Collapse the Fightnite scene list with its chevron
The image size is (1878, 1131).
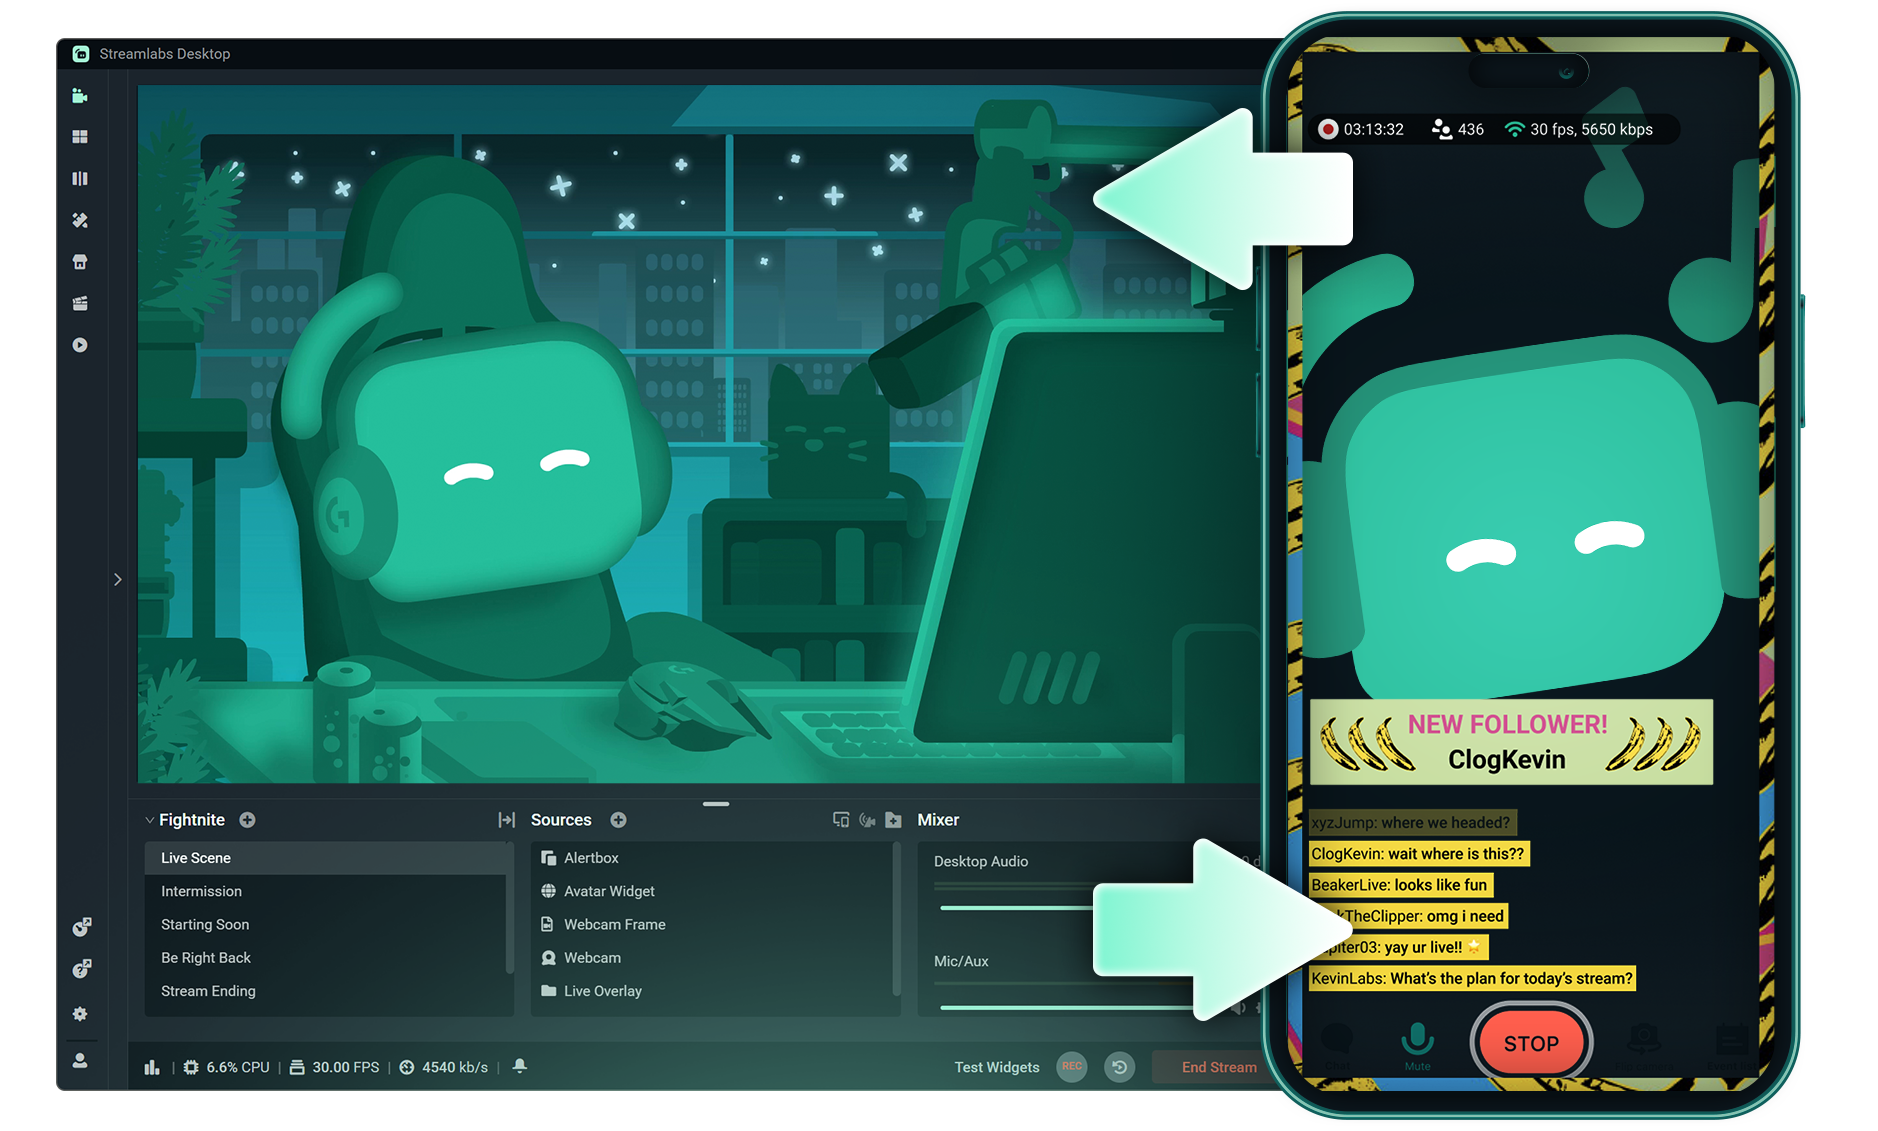149,820
